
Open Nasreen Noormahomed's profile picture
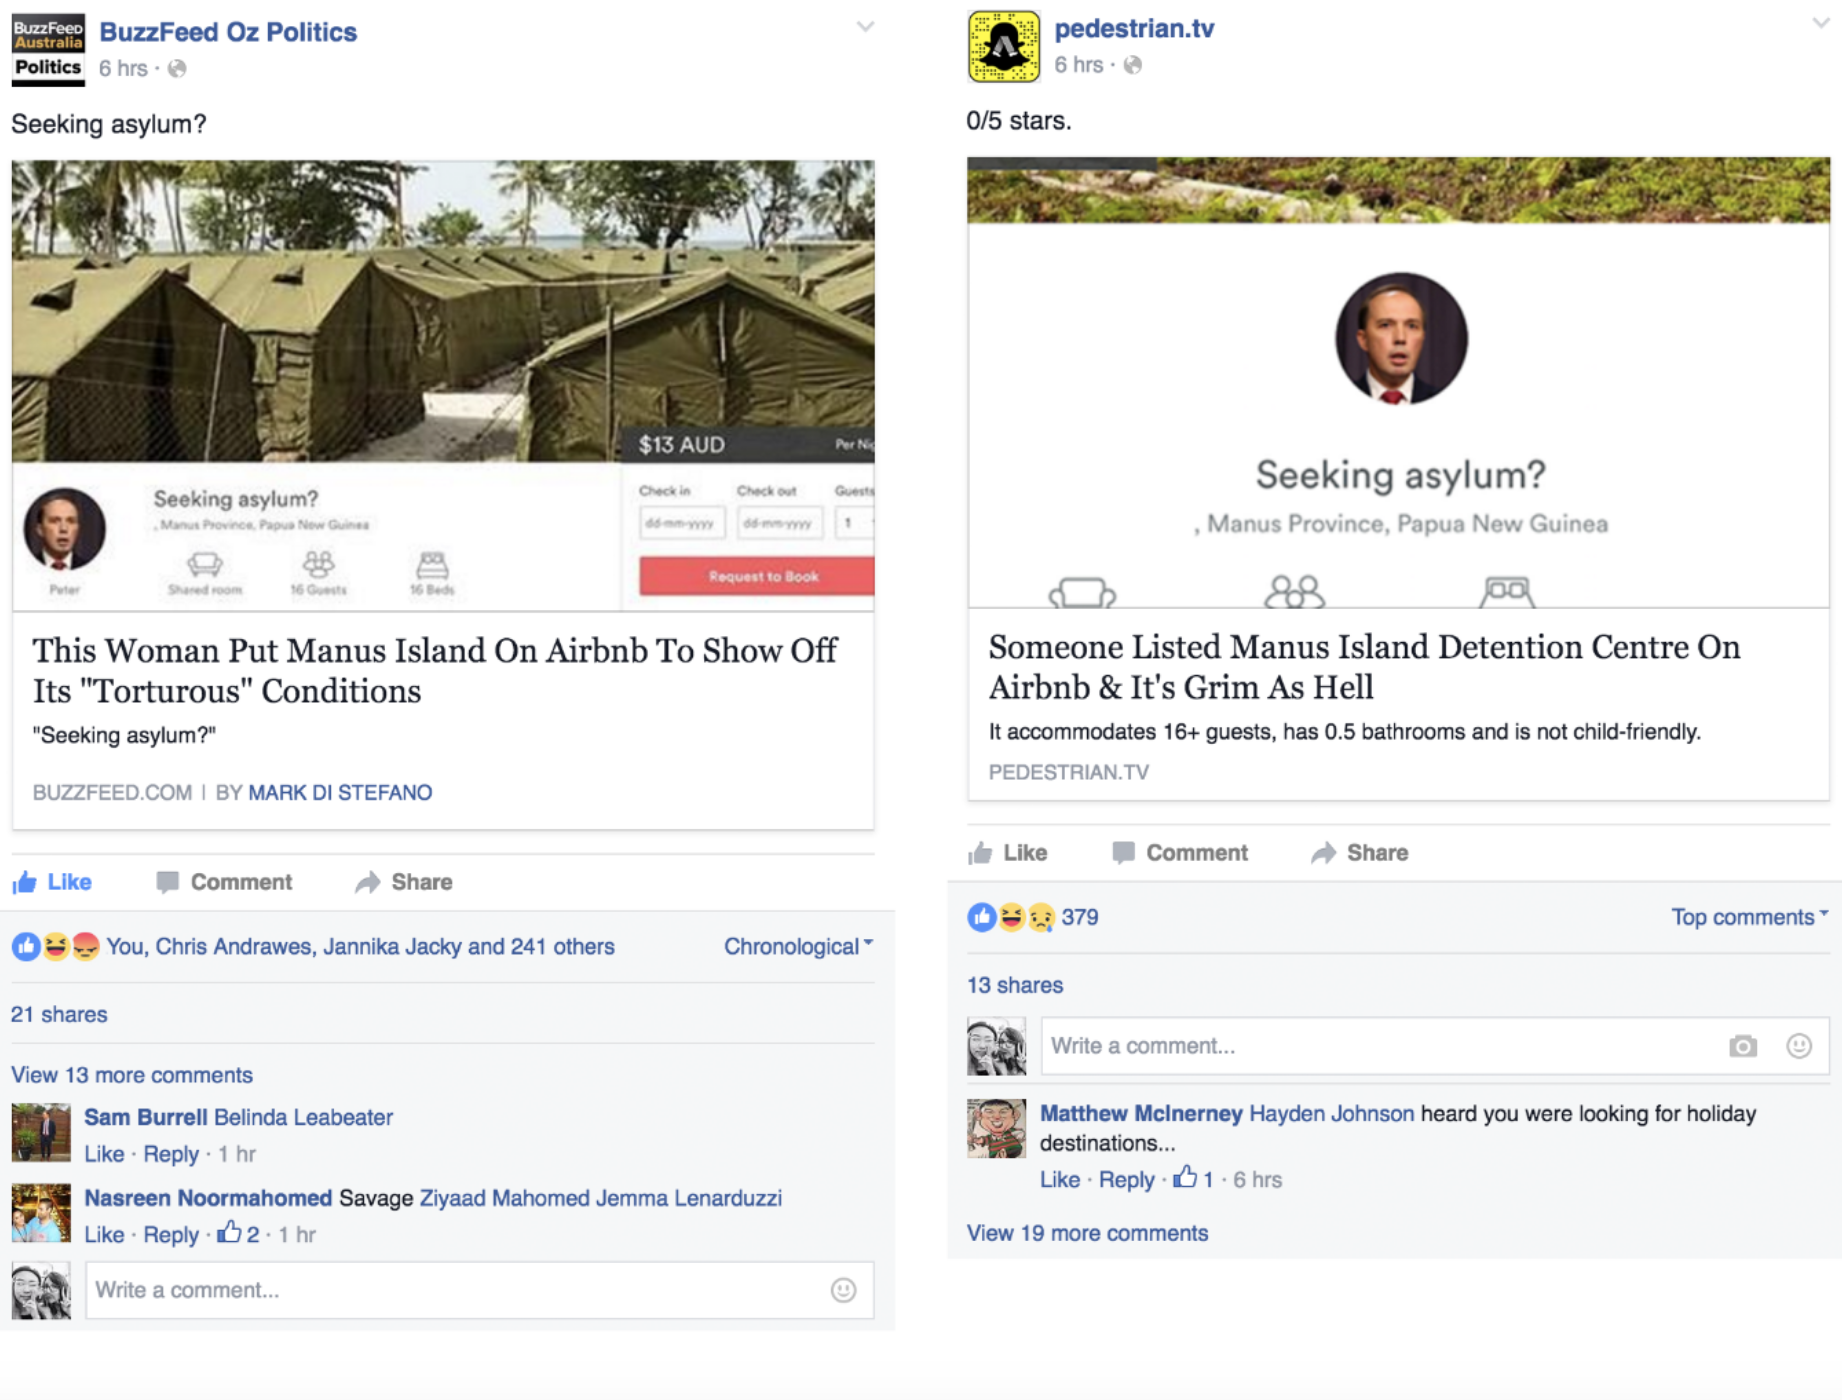pyautogui.click(x=41, y=1213)
